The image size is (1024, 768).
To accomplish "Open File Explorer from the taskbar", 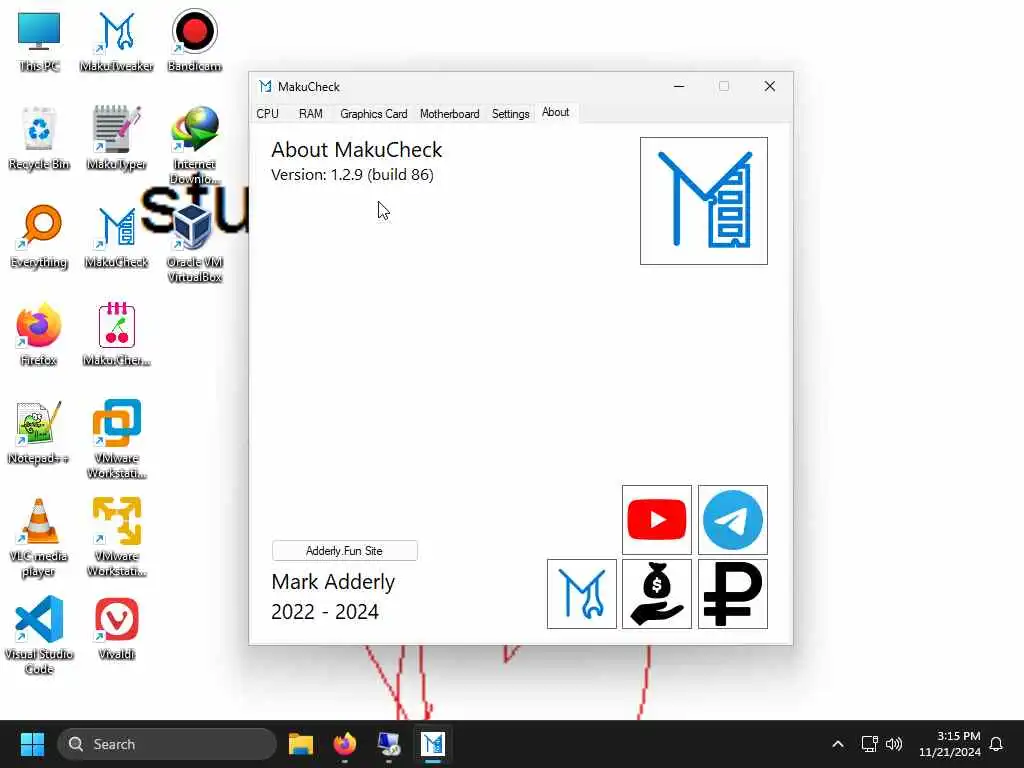I will 301,744.
